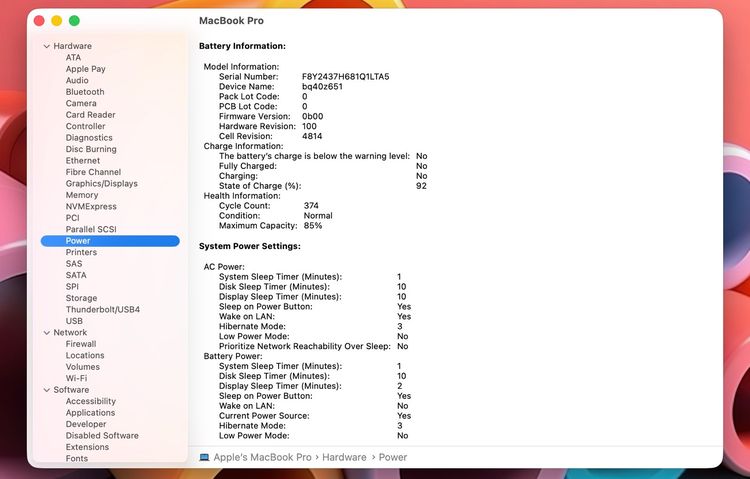
Task: Minimize window with yellow button
Action: point(56,21)
